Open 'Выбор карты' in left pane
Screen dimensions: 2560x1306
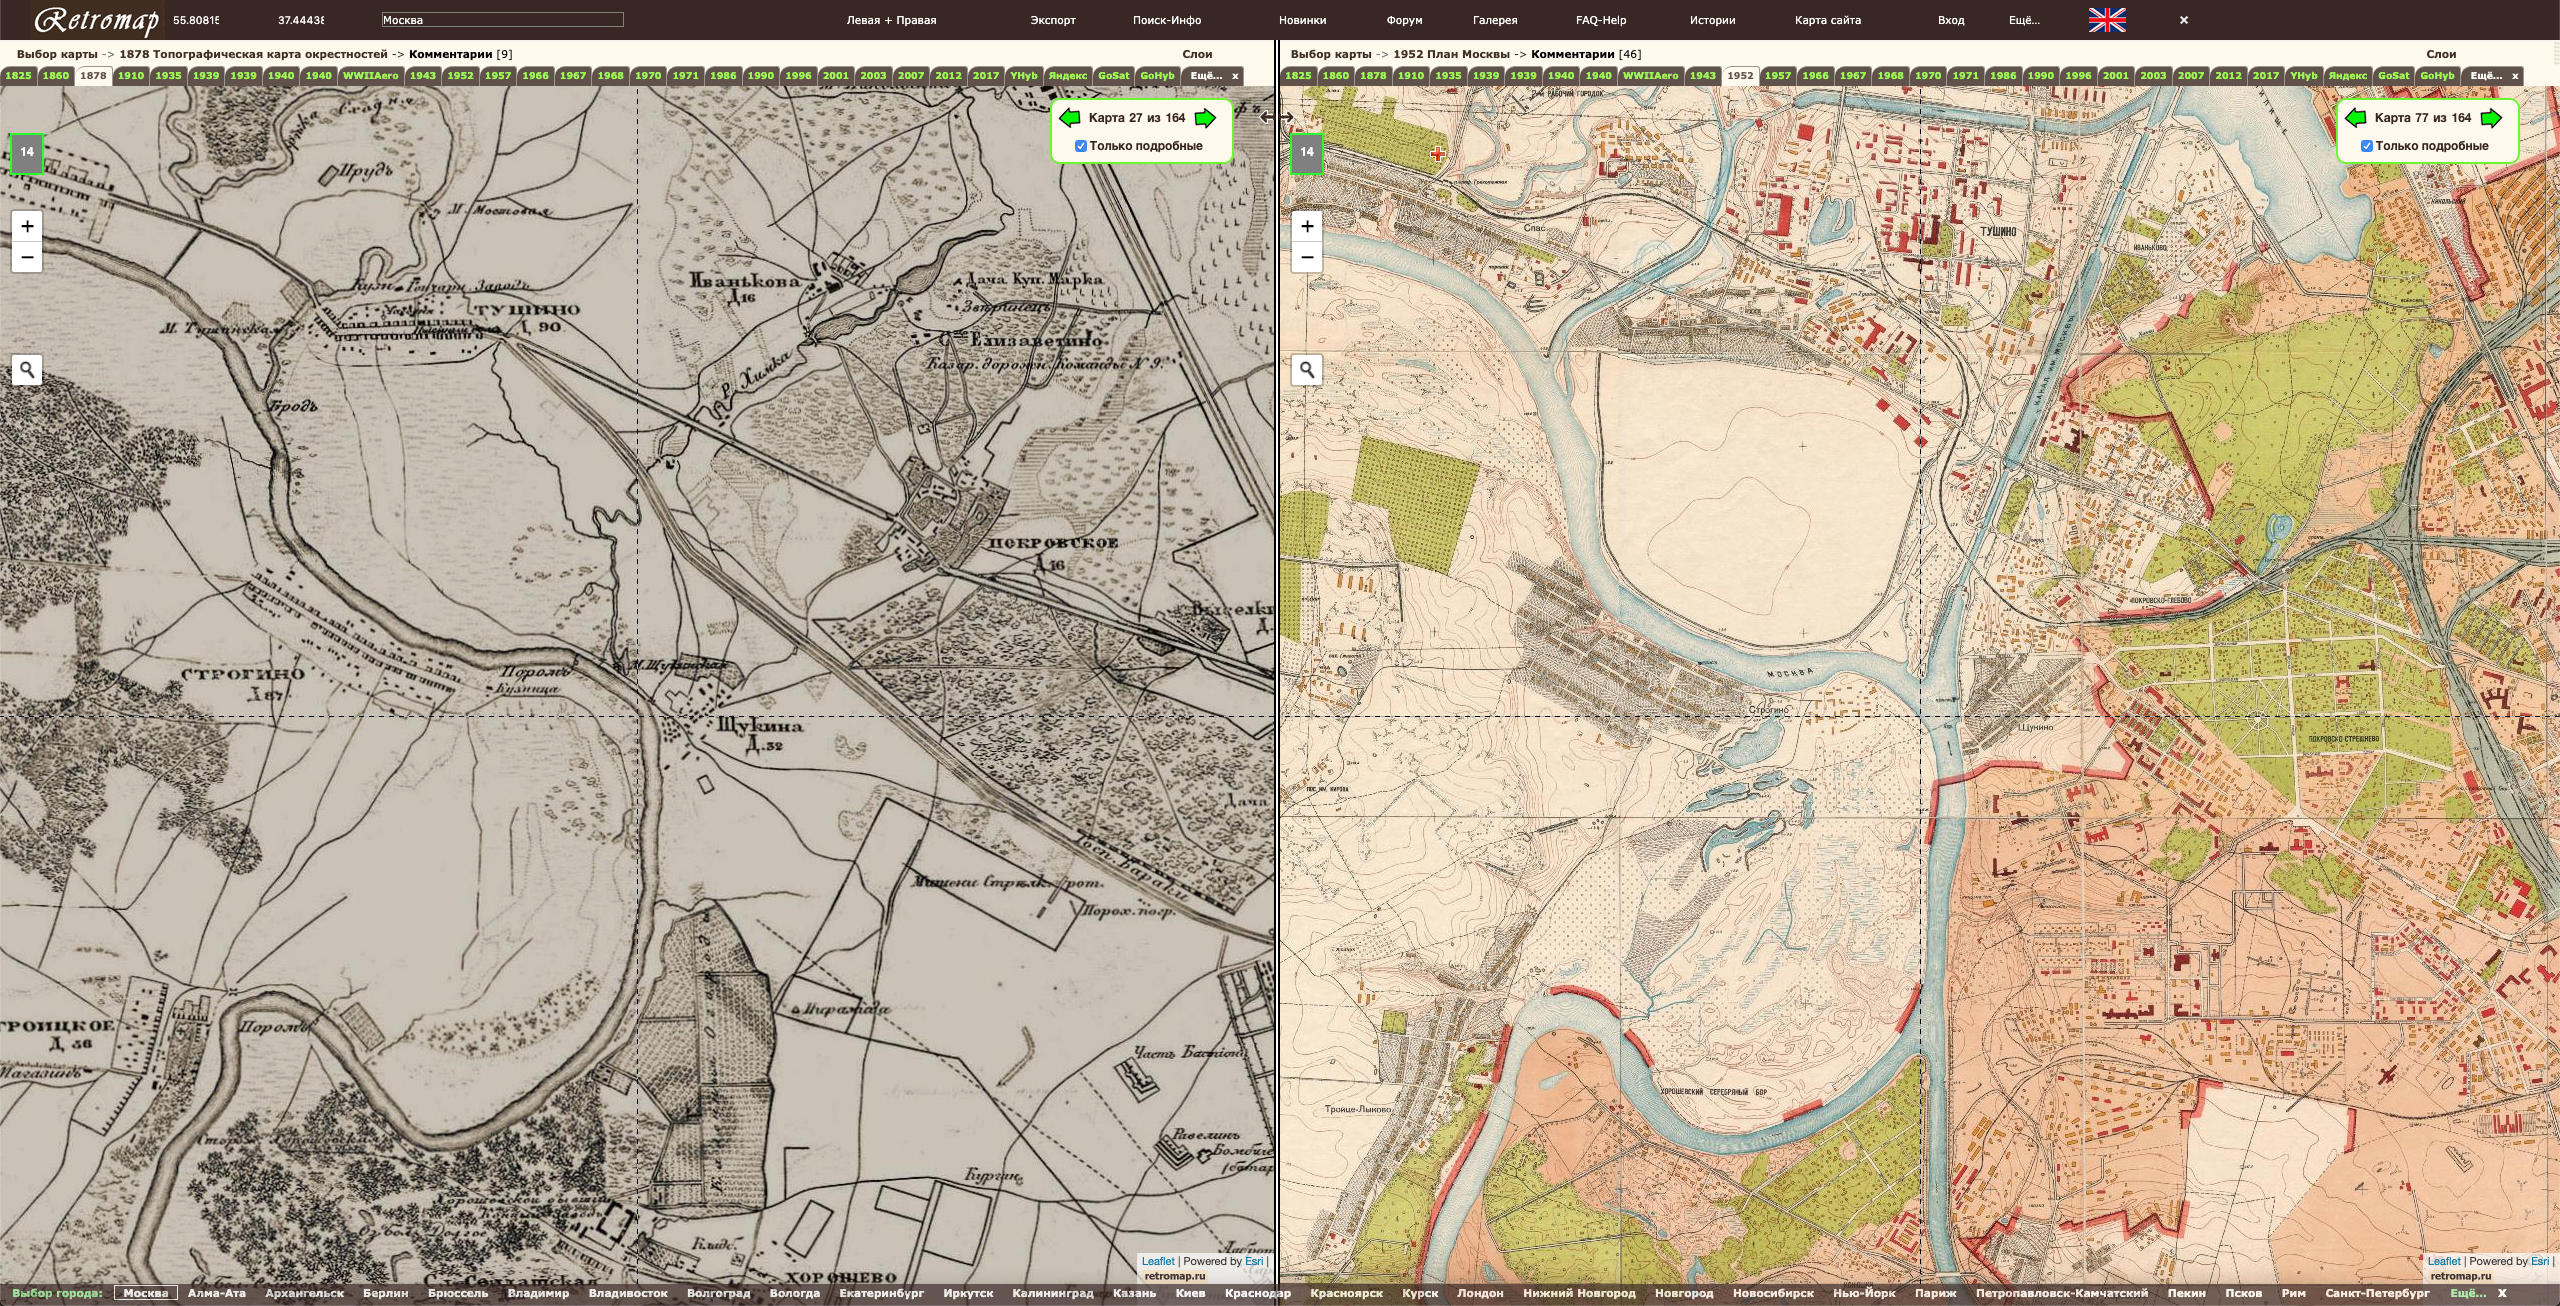click(57, 54)
